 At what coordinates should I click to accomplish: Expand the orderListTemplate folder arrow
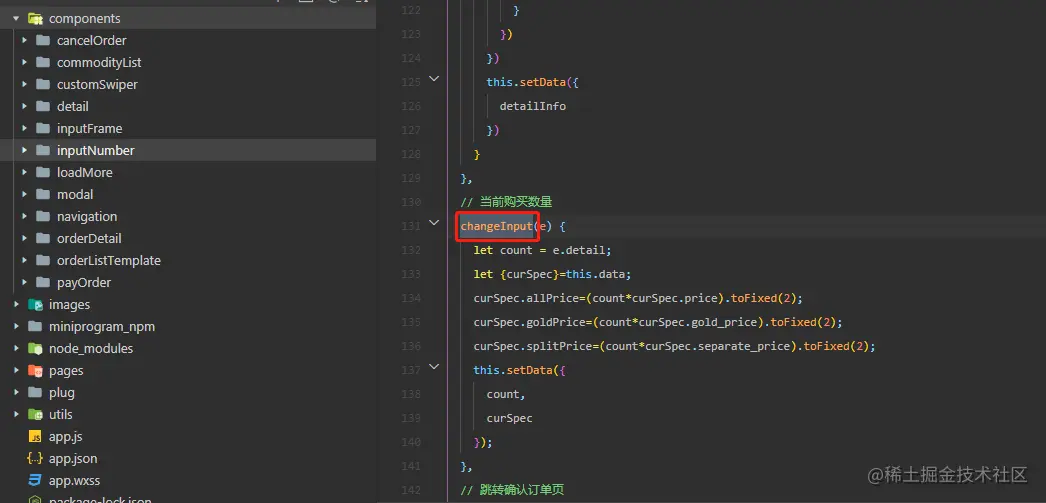click(x=24, y=261)
